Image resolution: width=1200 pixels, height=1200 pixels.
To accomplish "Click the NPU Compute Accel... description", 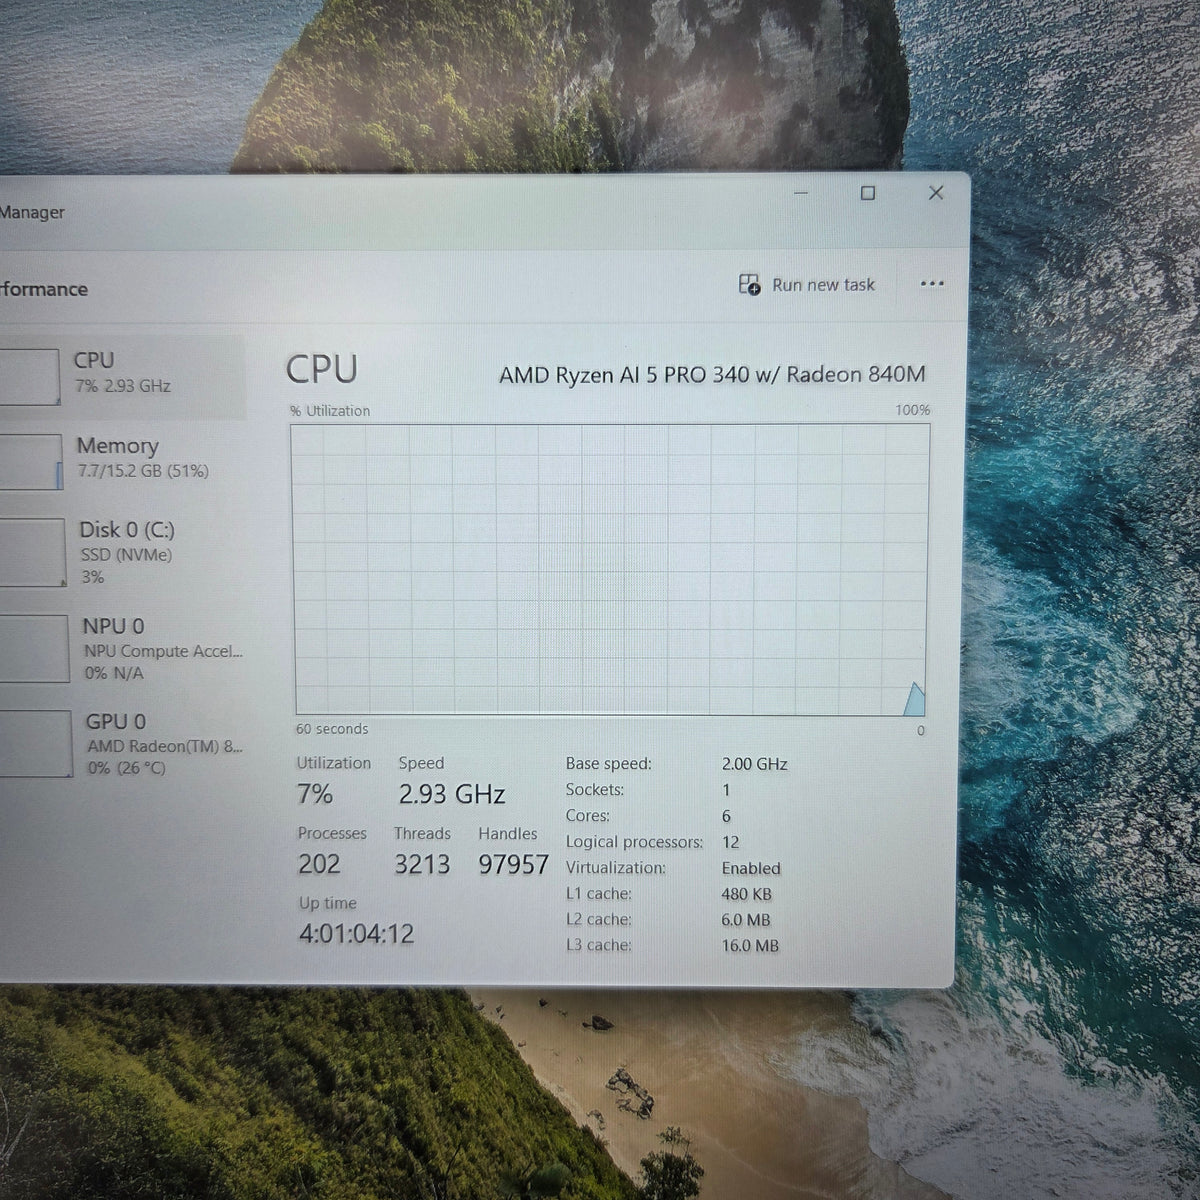I will coord(164,651).
